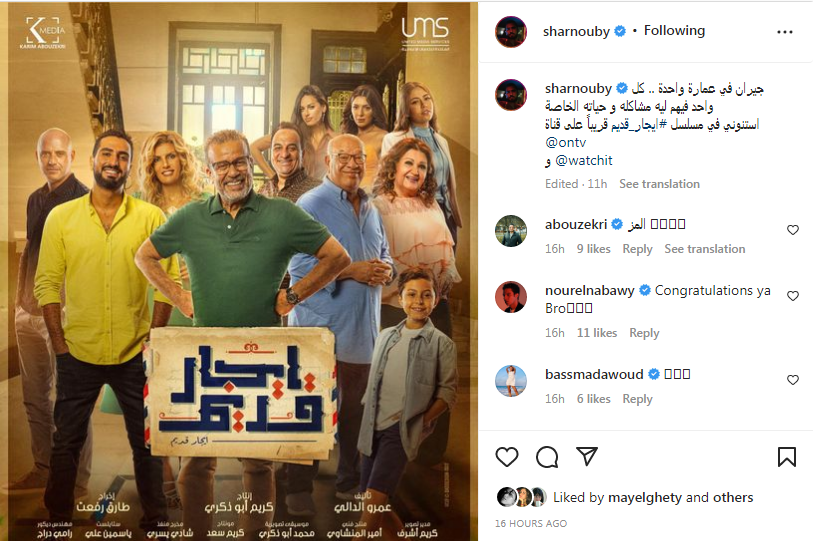The width and height of the screenshot is (813, 541).
Task: Open sharnouby's avatar in the post header
Action: 511,32
